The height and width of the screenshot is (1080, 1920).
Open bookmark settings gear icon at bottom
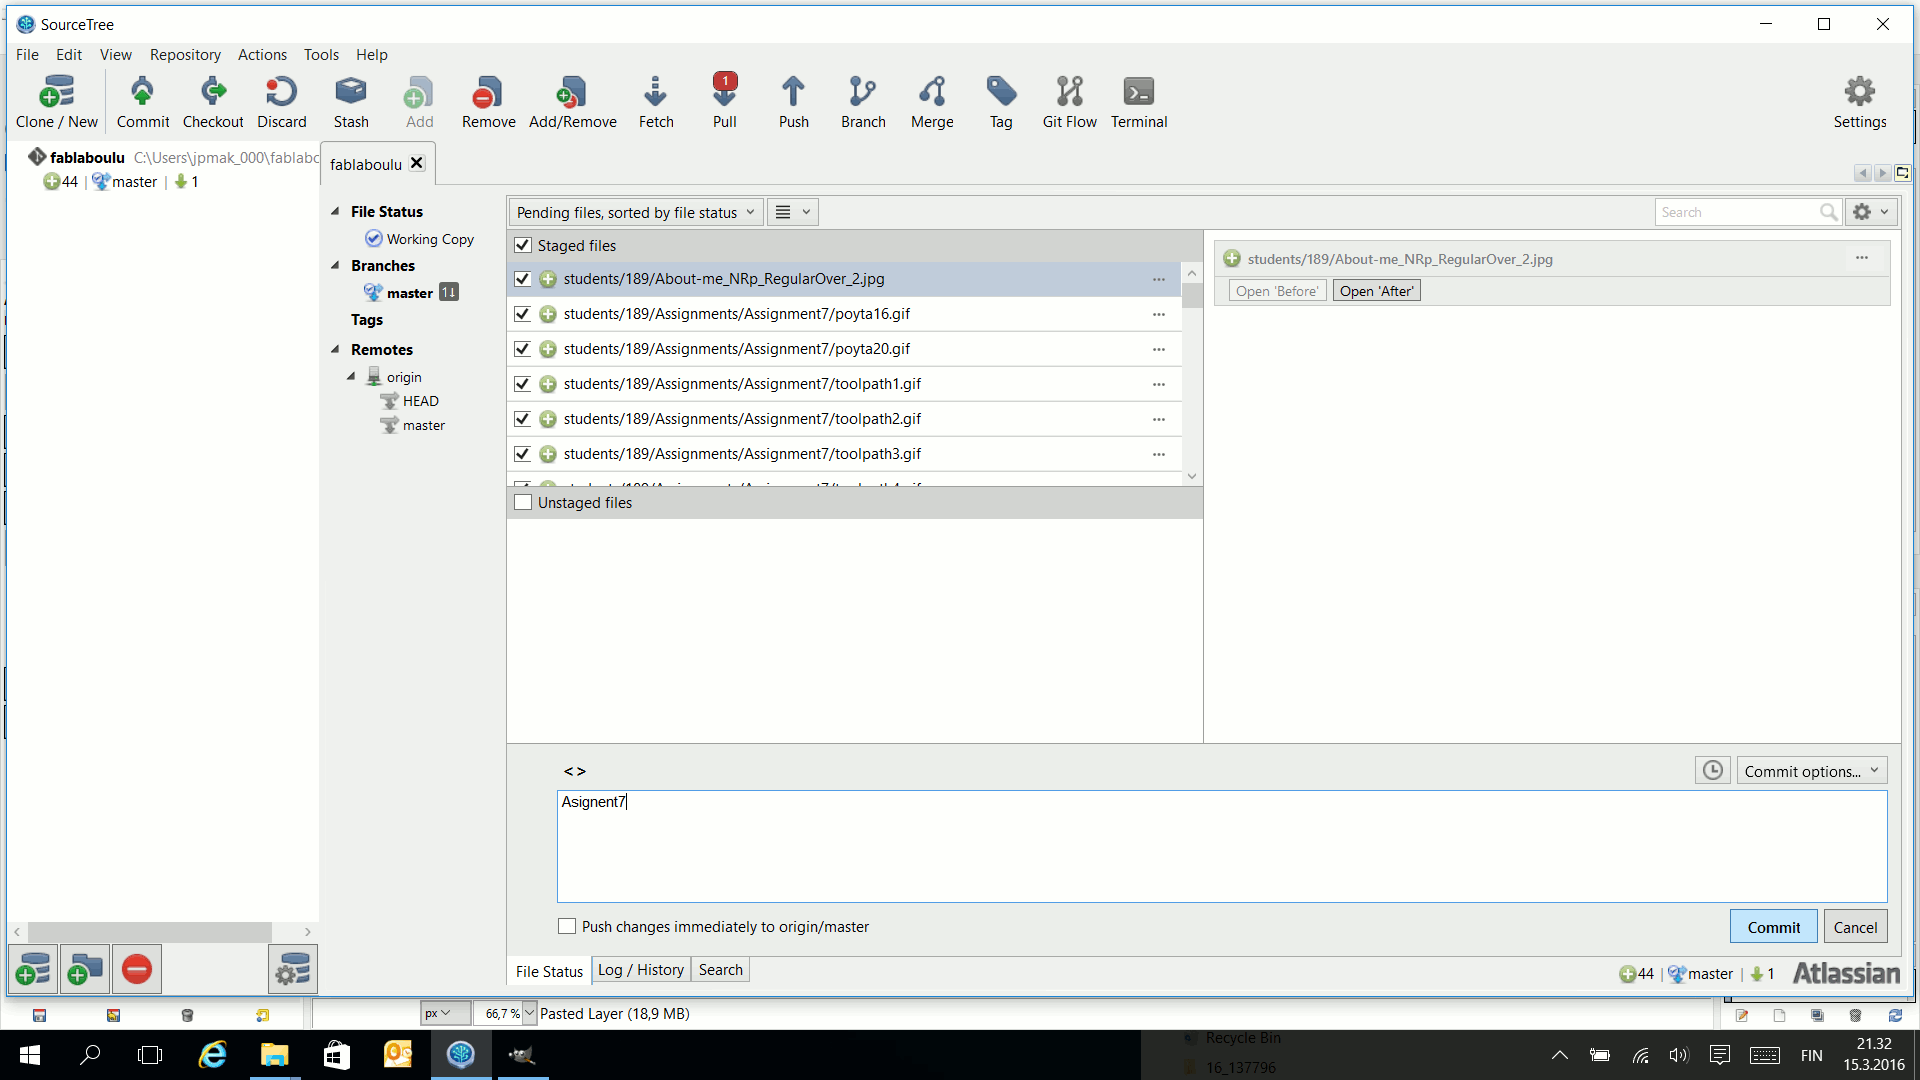293,969
